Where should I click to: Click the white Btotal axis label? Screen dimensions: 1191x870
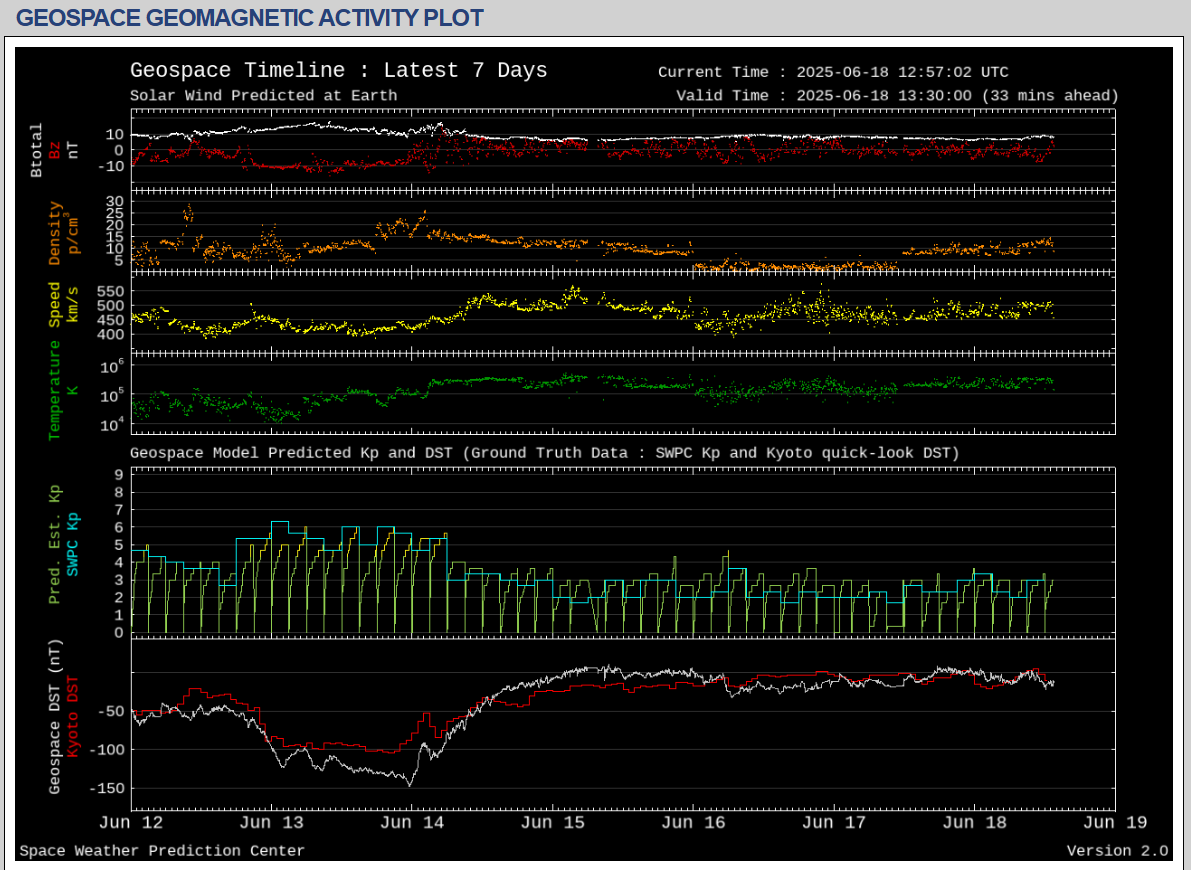(x=37, y=150)
